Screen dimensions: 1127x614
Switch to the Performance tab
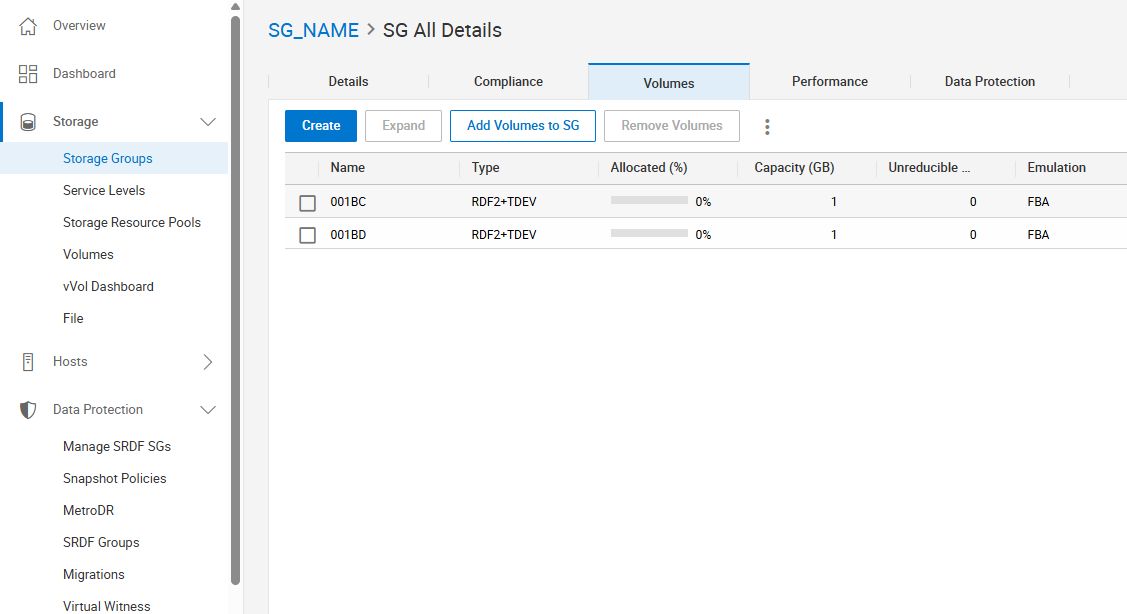[829, 82]
